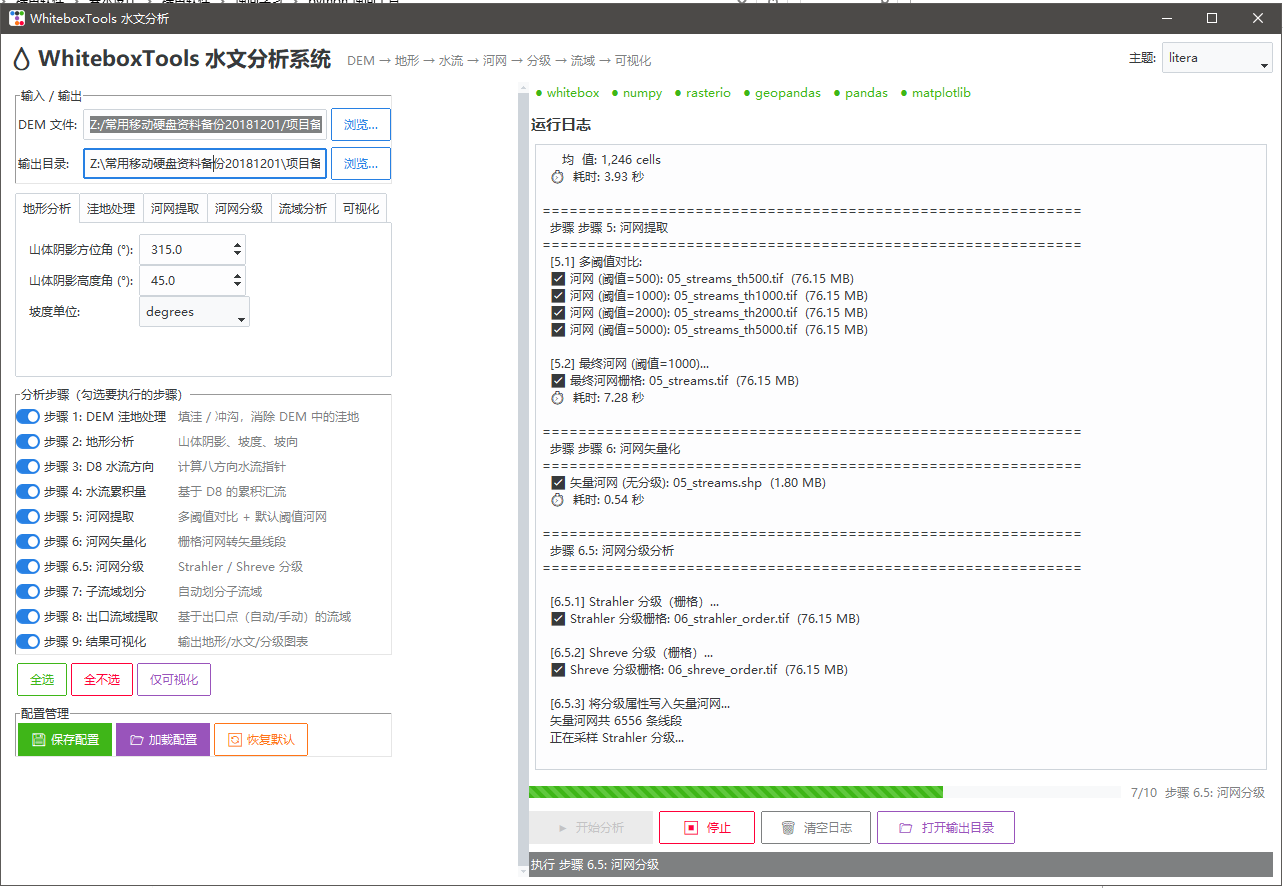The image size is (1283, 888).
Task: Open the 河网分级 tab
Action: click(x=239, y=209)
